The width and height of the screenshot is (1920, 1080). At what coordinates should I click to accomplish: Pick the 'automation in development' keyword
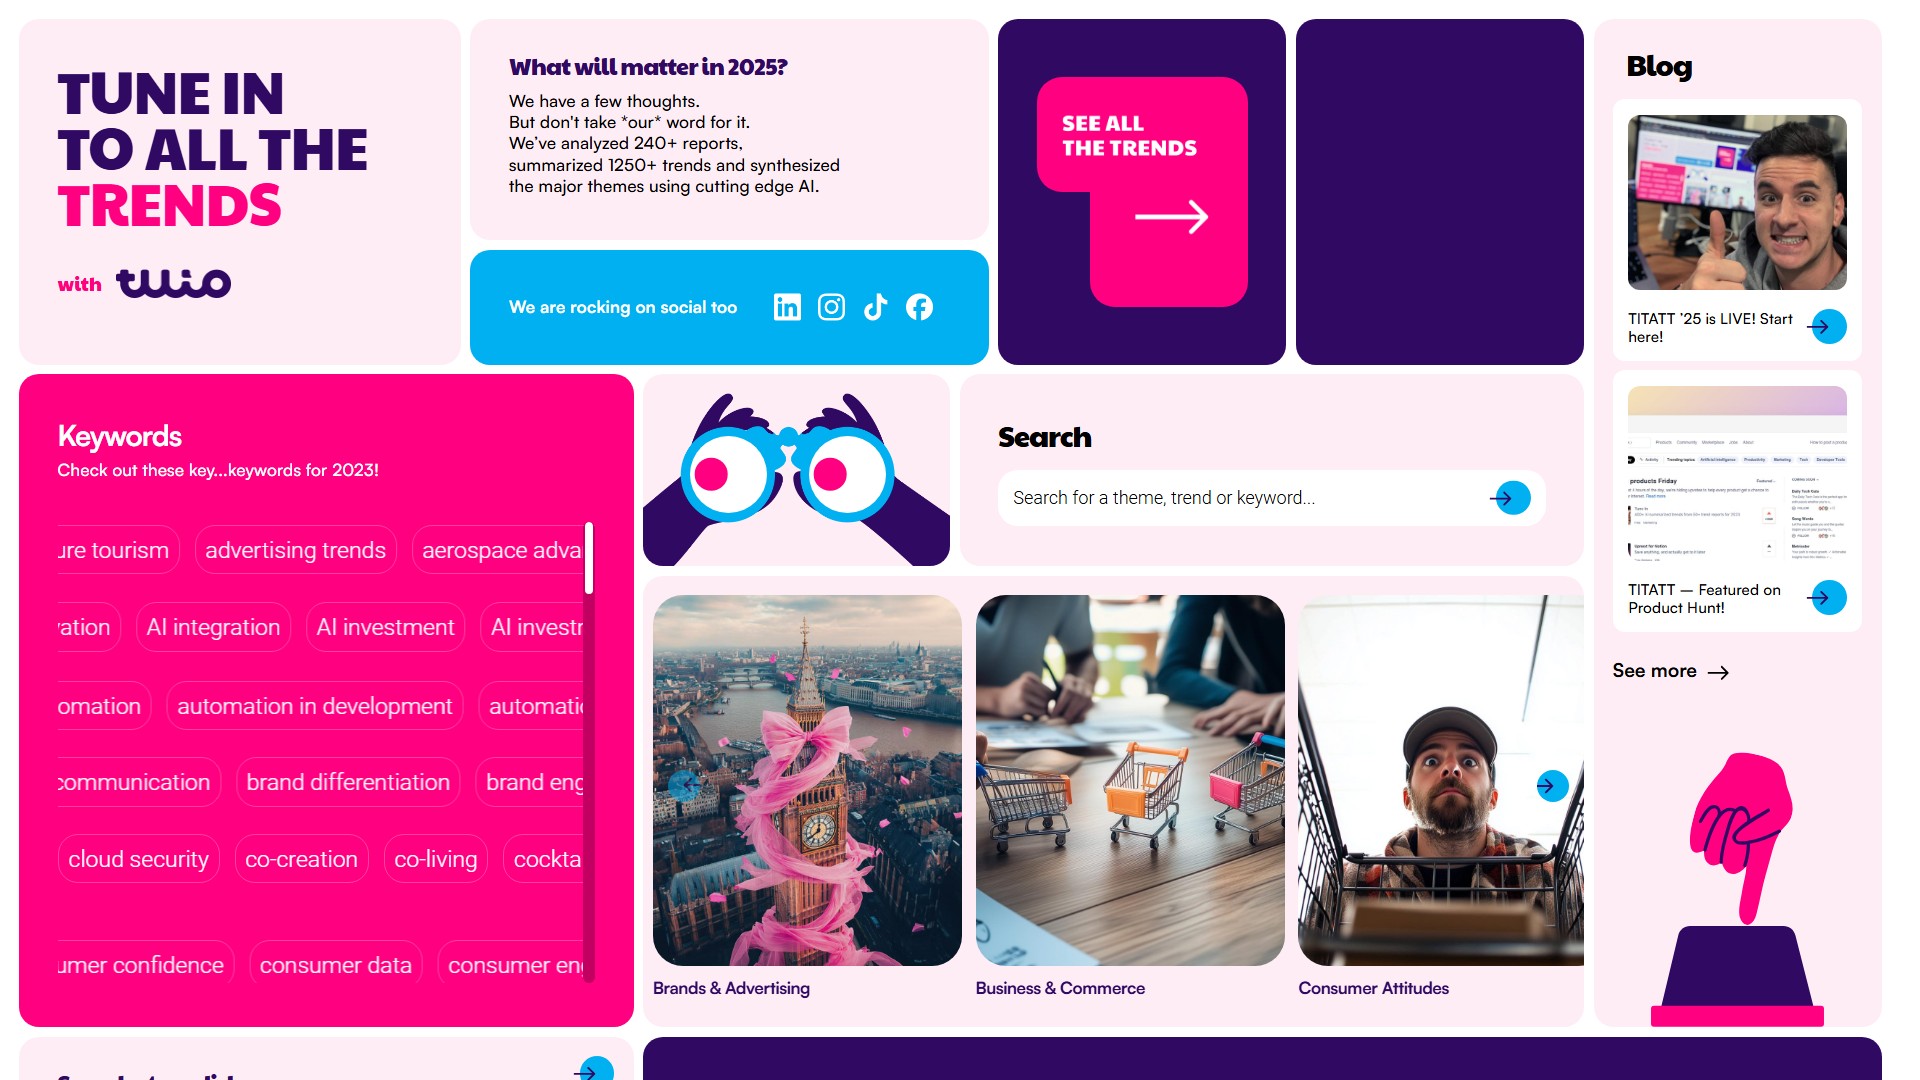[x=314, y=706]
